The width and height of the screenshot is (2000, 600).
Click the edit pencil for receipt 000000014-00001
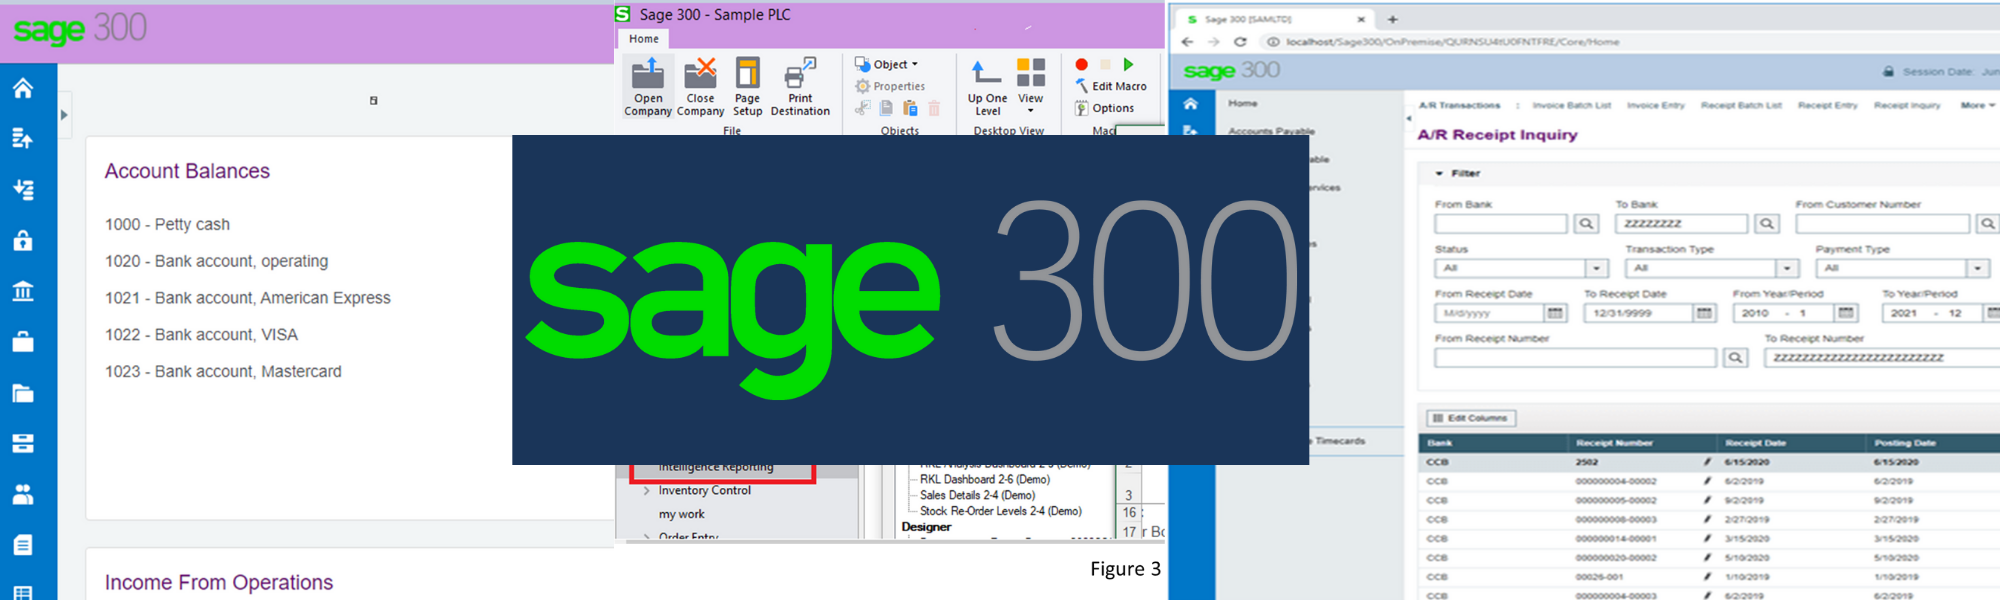click(1708, 539)
